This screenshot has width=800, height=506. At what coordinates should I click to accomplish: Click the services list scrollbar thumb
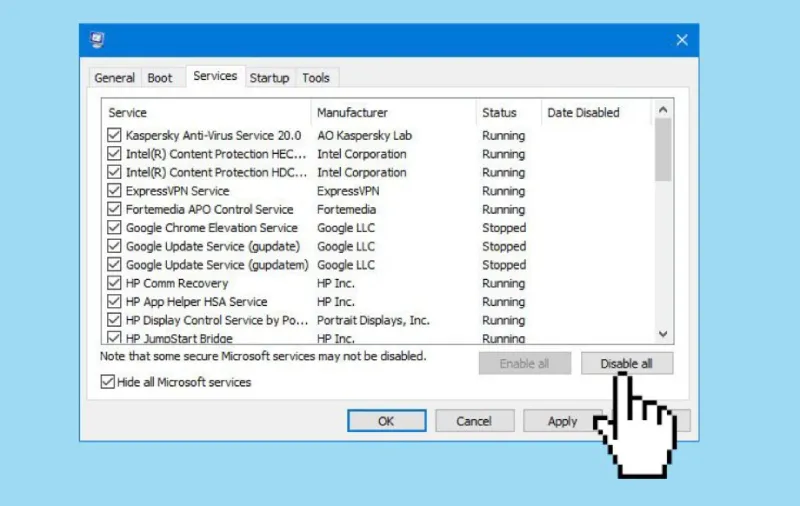[663, 150]
